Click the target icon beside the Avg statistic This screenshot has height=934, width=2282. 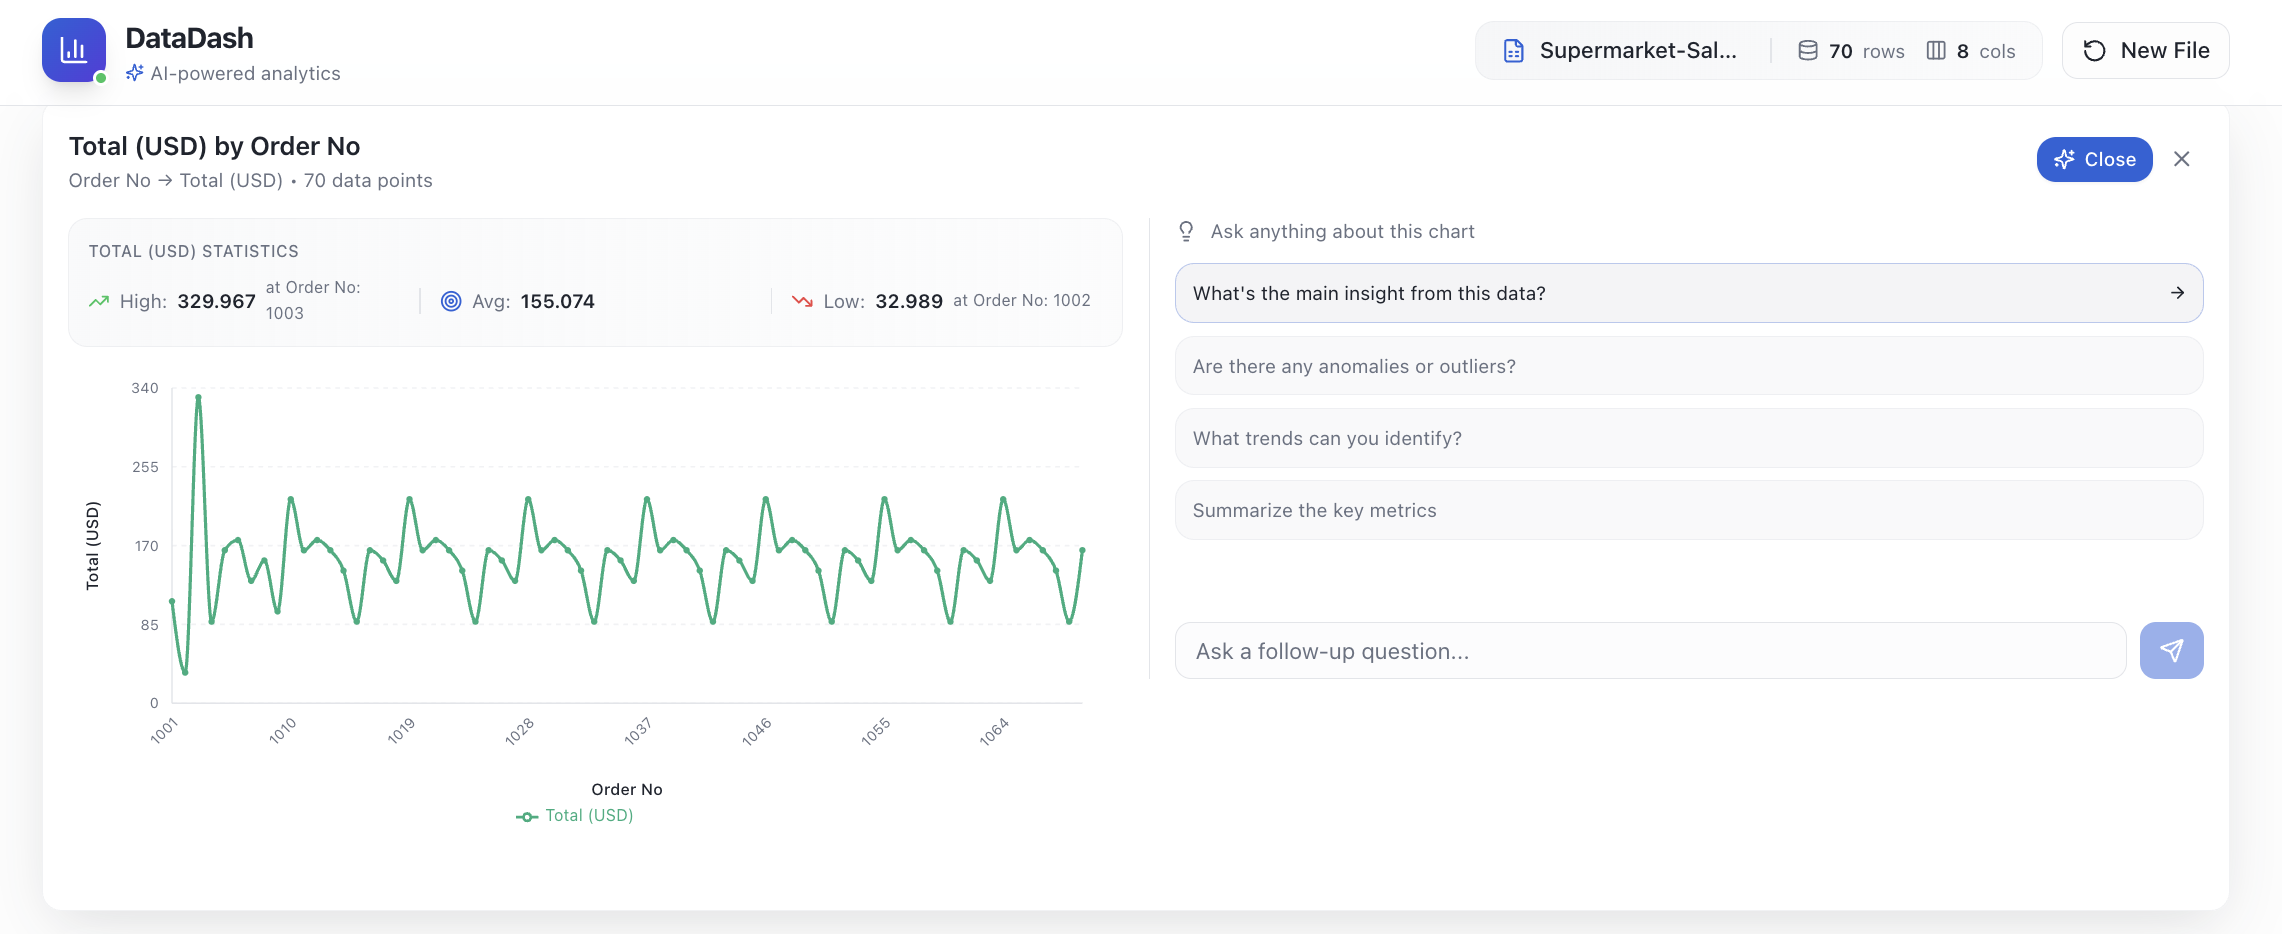coord(452,301)
